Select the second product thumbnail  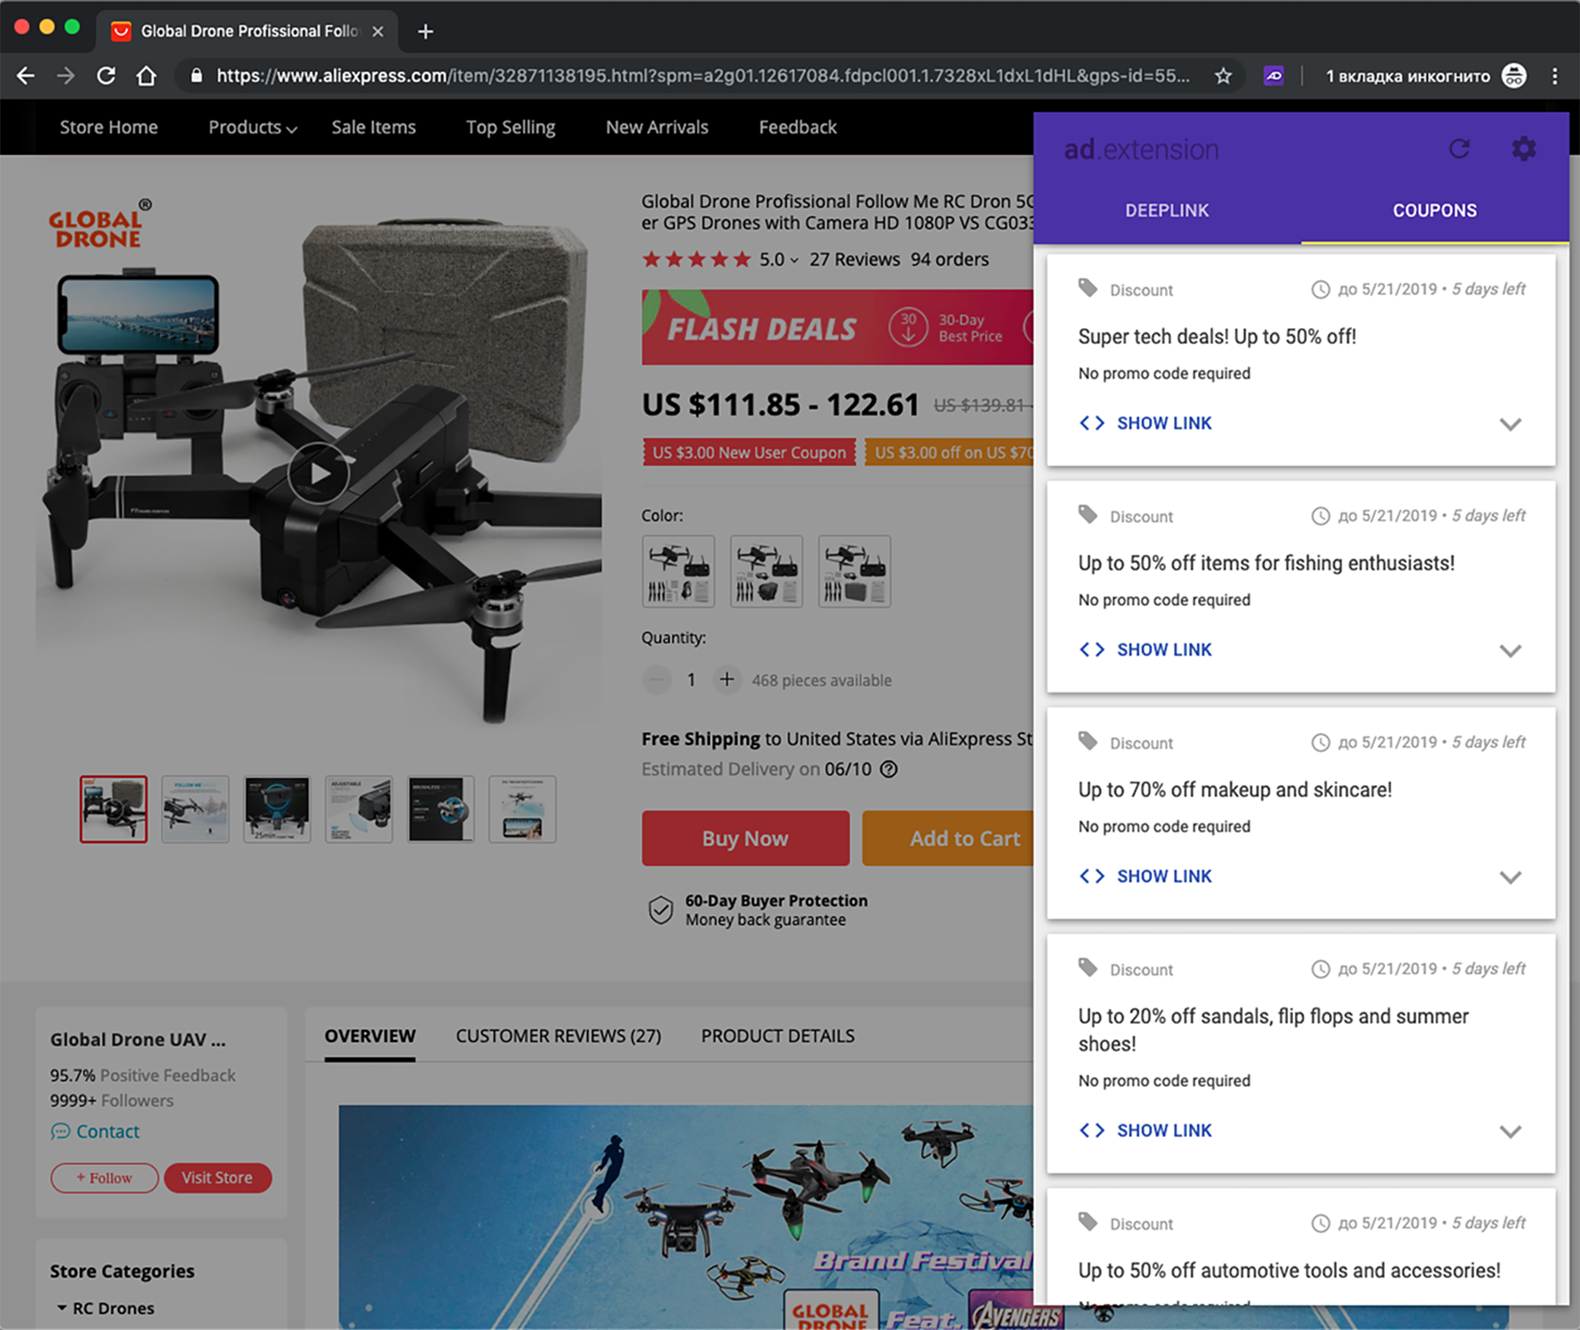195,809
